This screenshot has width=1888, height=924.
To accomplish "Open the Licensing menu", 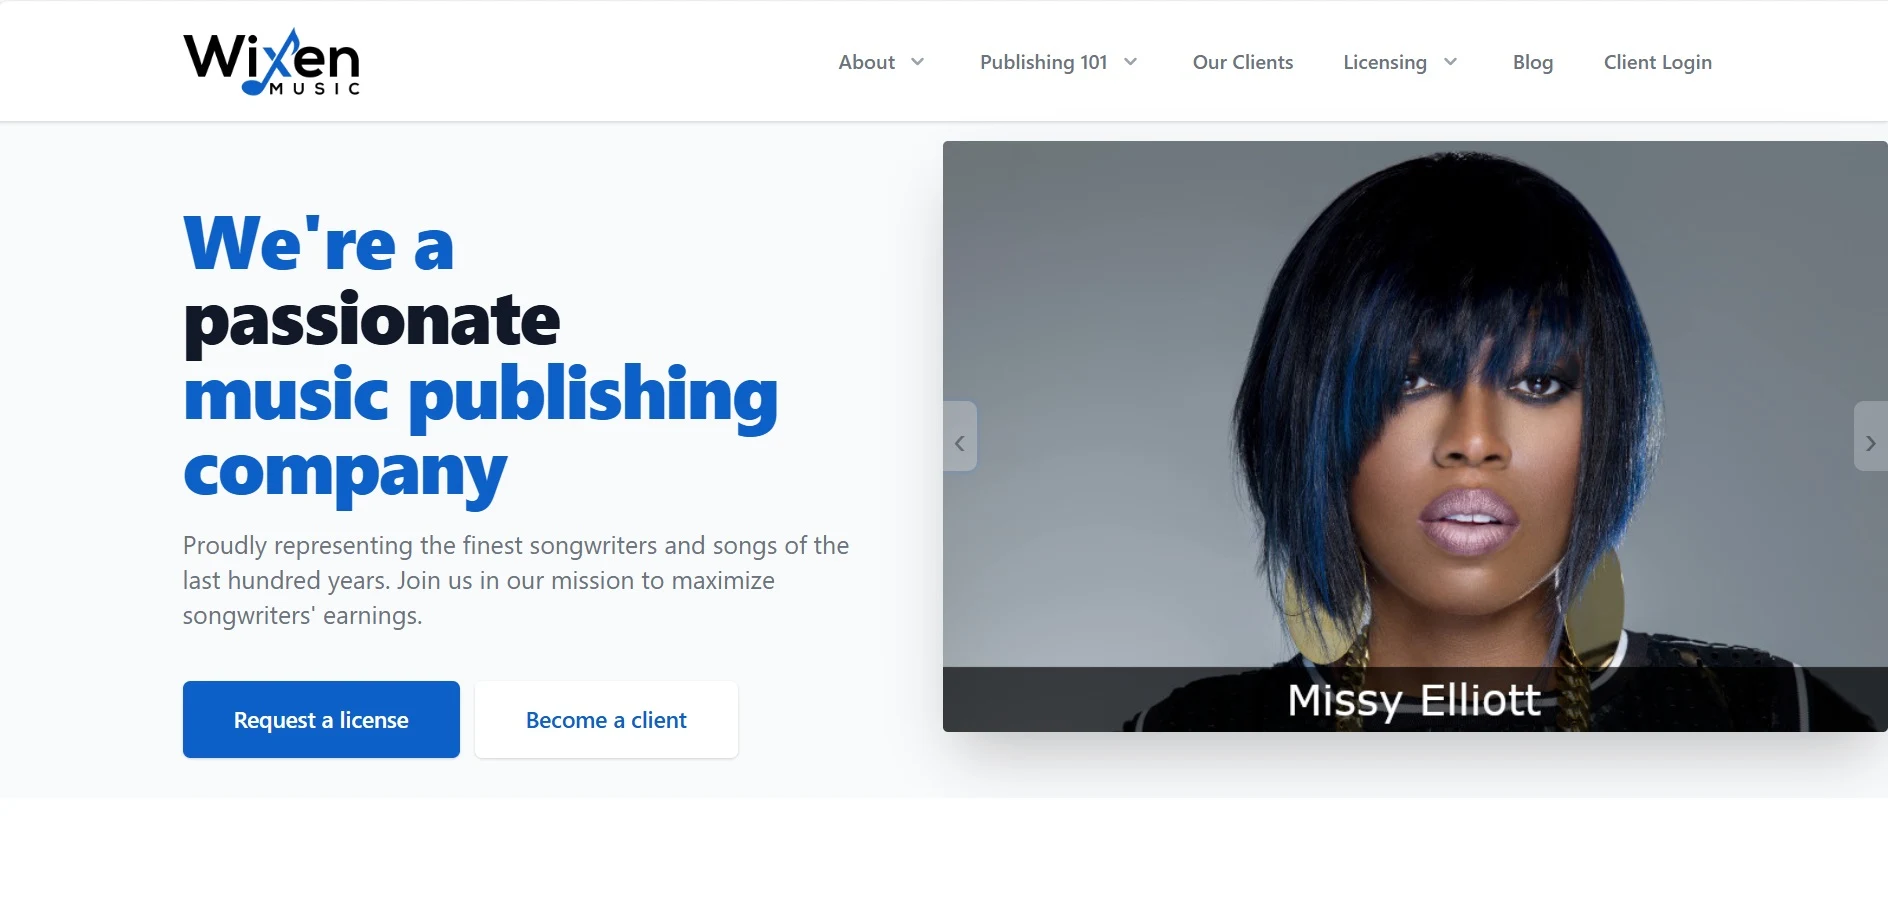I will click(1385, 62).
